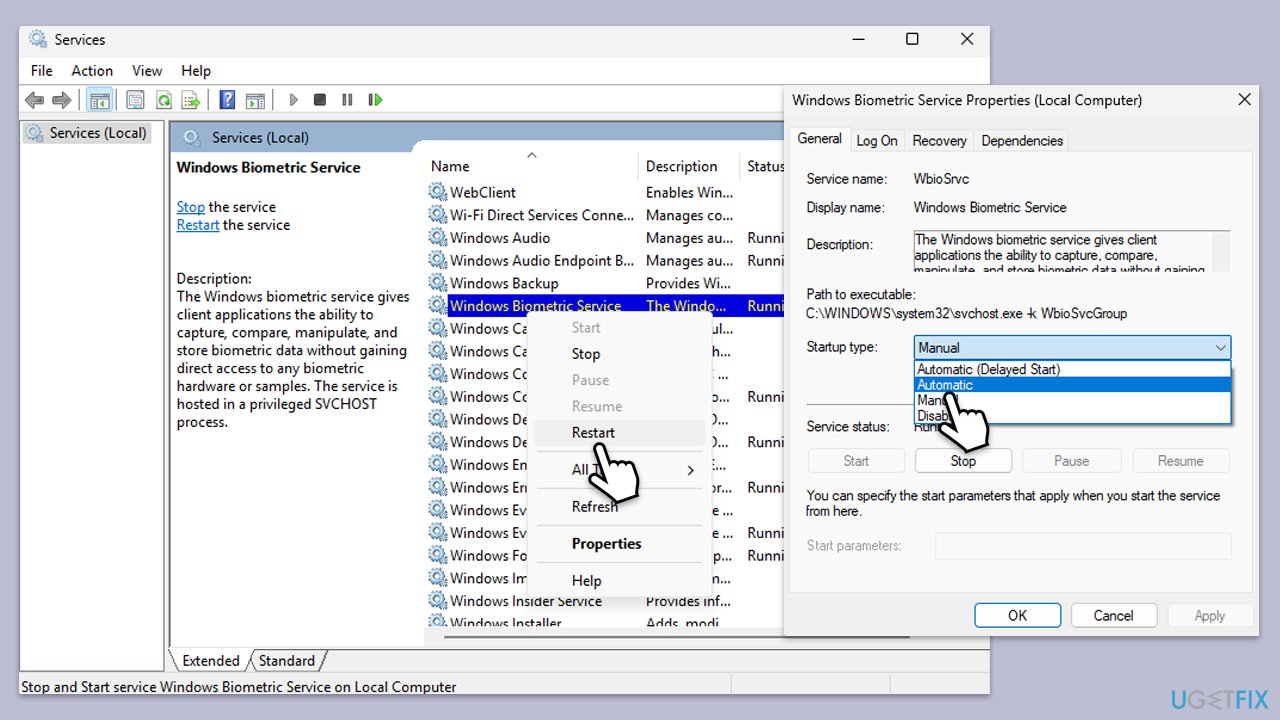Select Automatic in the startup type list

coord(944,385)
